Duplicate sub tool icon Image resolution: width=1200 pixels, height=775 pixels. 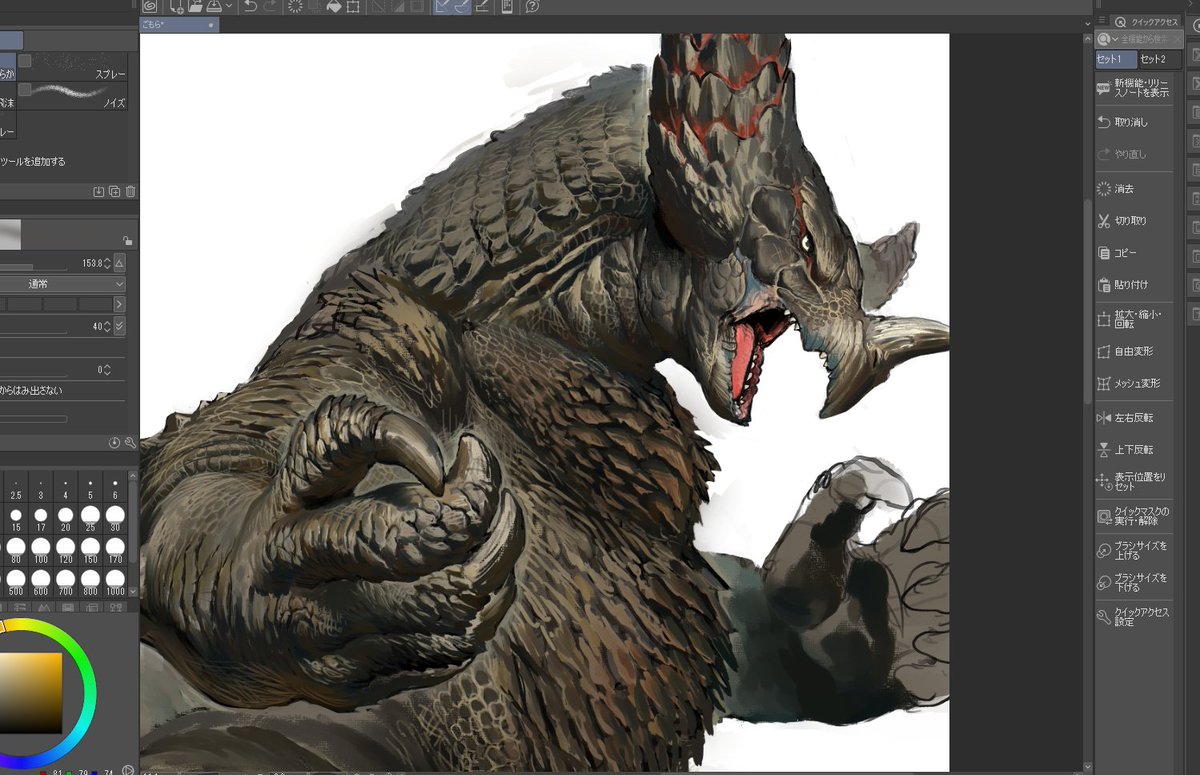point(114,191)
